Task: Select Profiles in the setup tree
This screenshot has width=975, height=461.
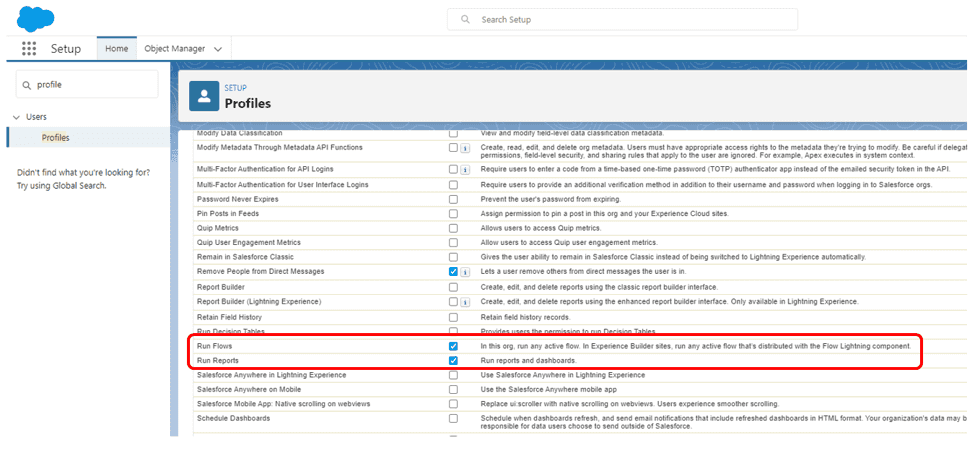Action: pyautogui.click(x=55, y=138)
